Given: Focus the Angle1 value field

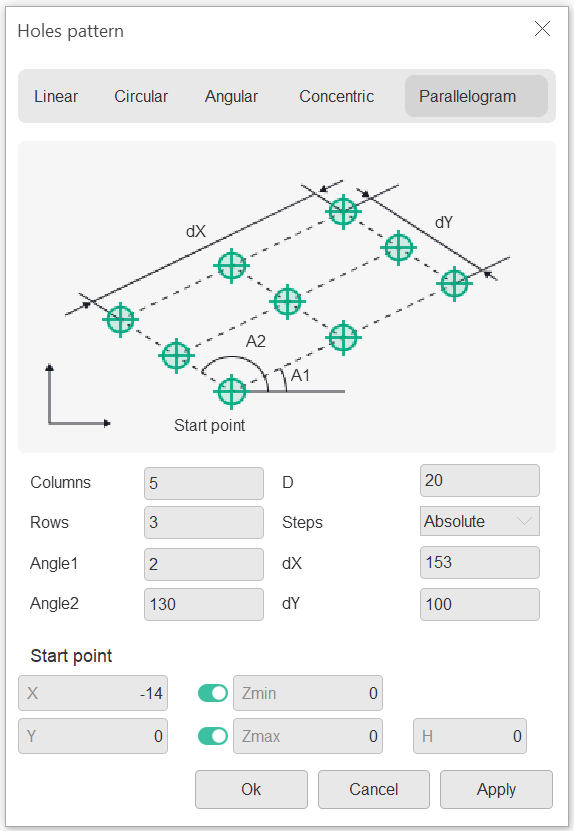Looking at the screenshot, I should pyautogui.click(x=204, y=564).
